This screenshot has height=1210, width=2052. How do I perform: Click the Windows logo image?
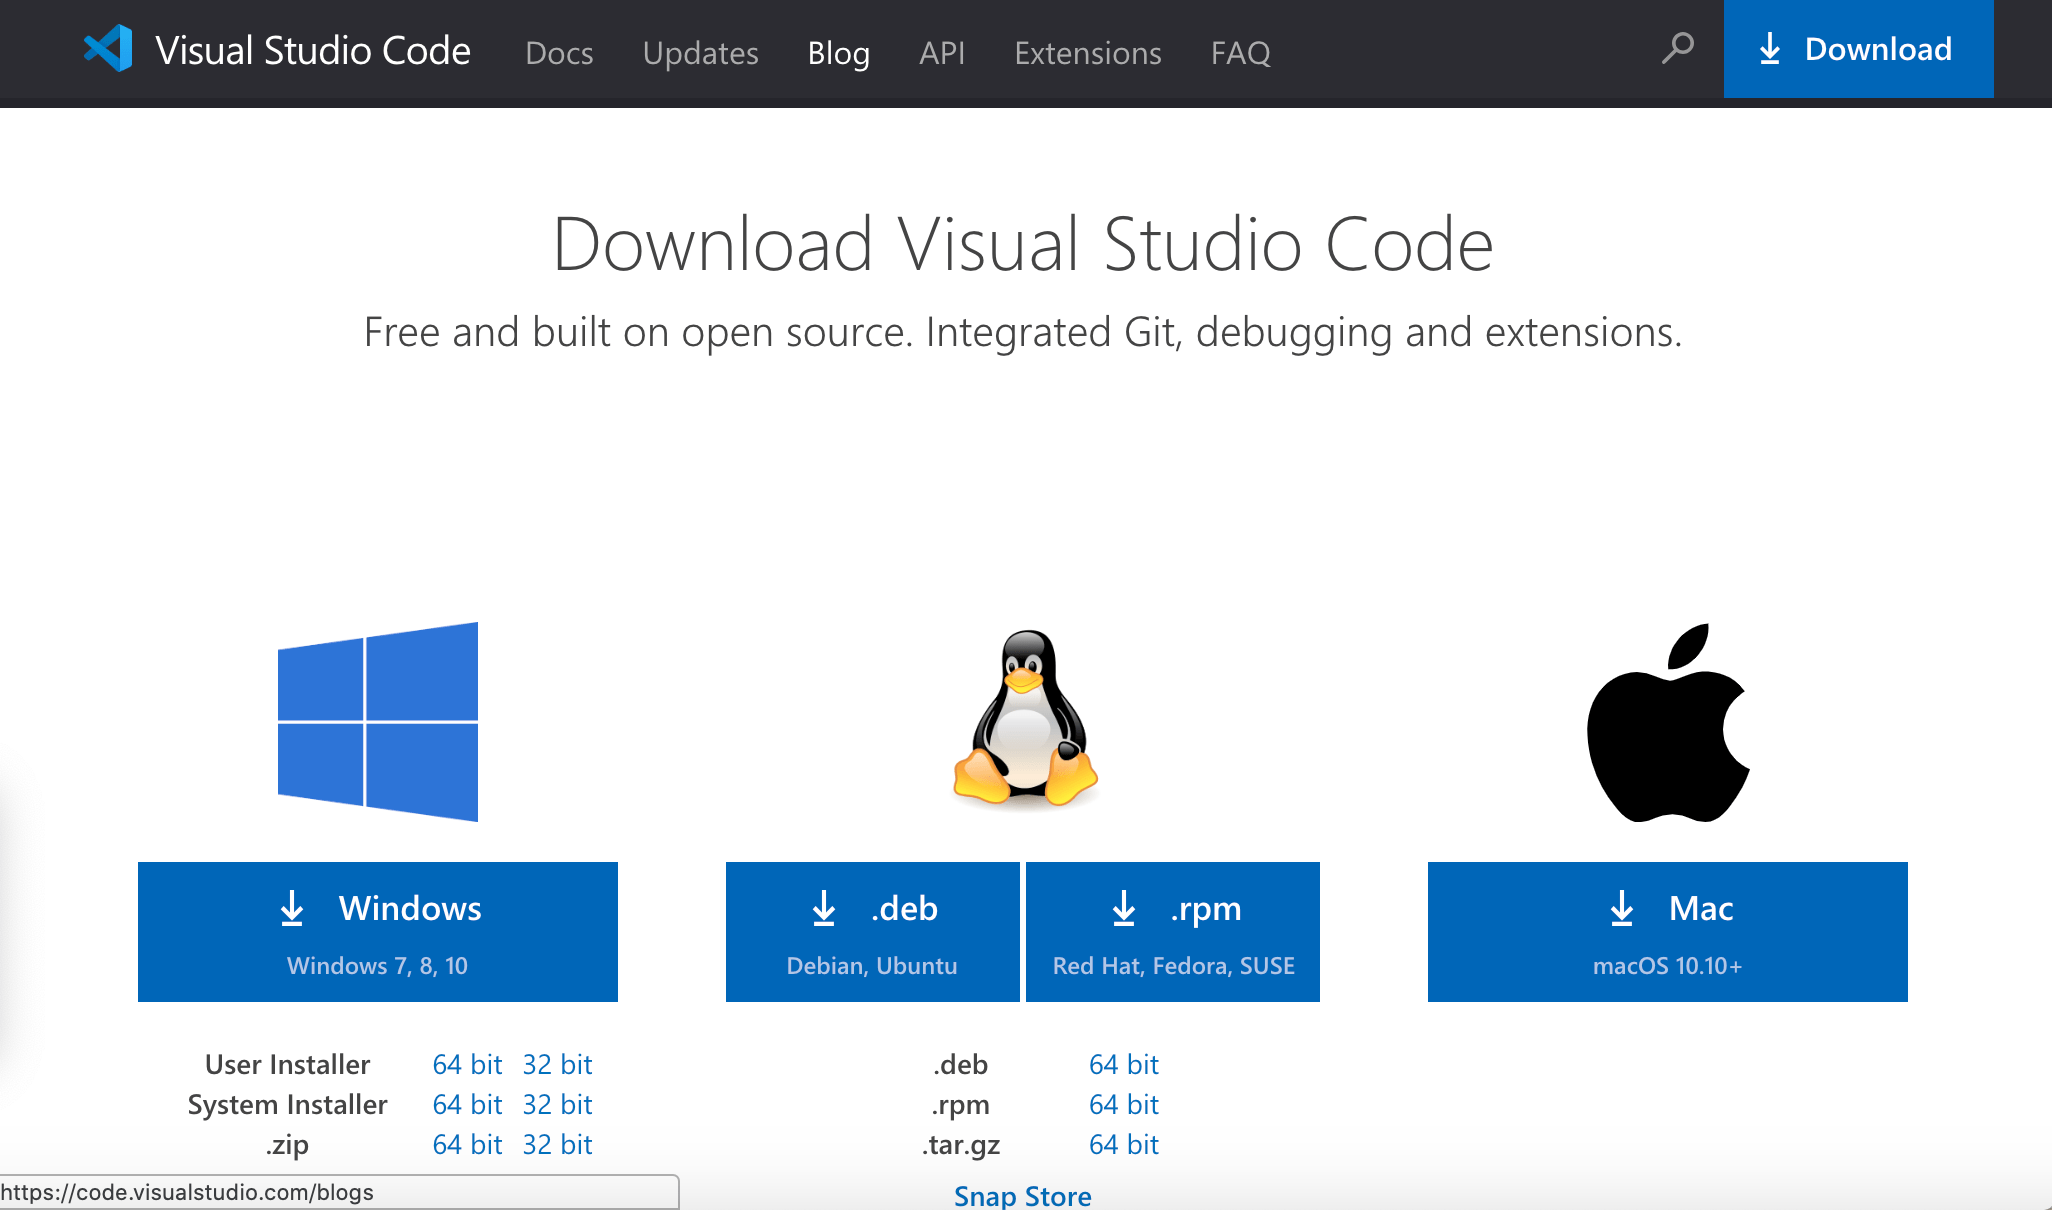tap(378, 722)
